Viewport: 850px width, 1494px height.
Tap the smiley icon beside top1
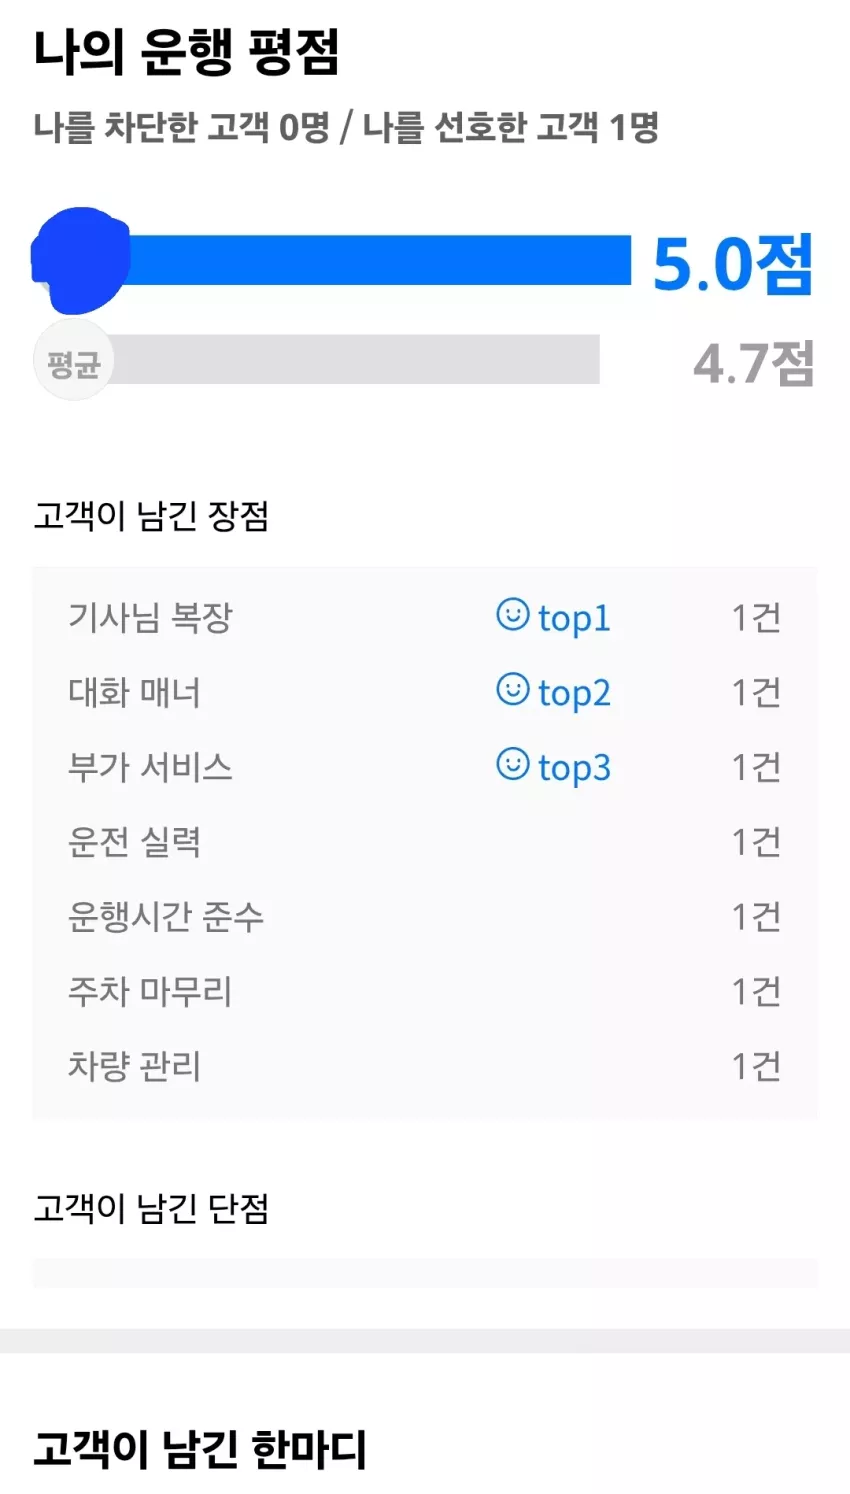click(x=513, y=614)
